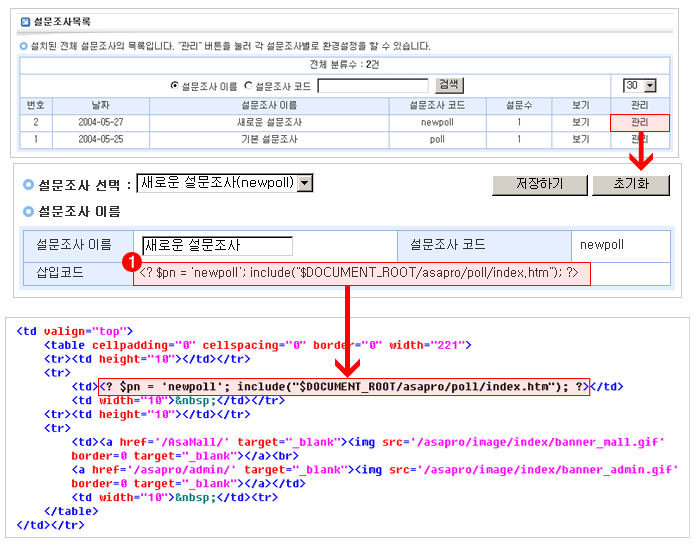
Task: Click the bullet icon before the list description
Action: click(x=24, y=46)
